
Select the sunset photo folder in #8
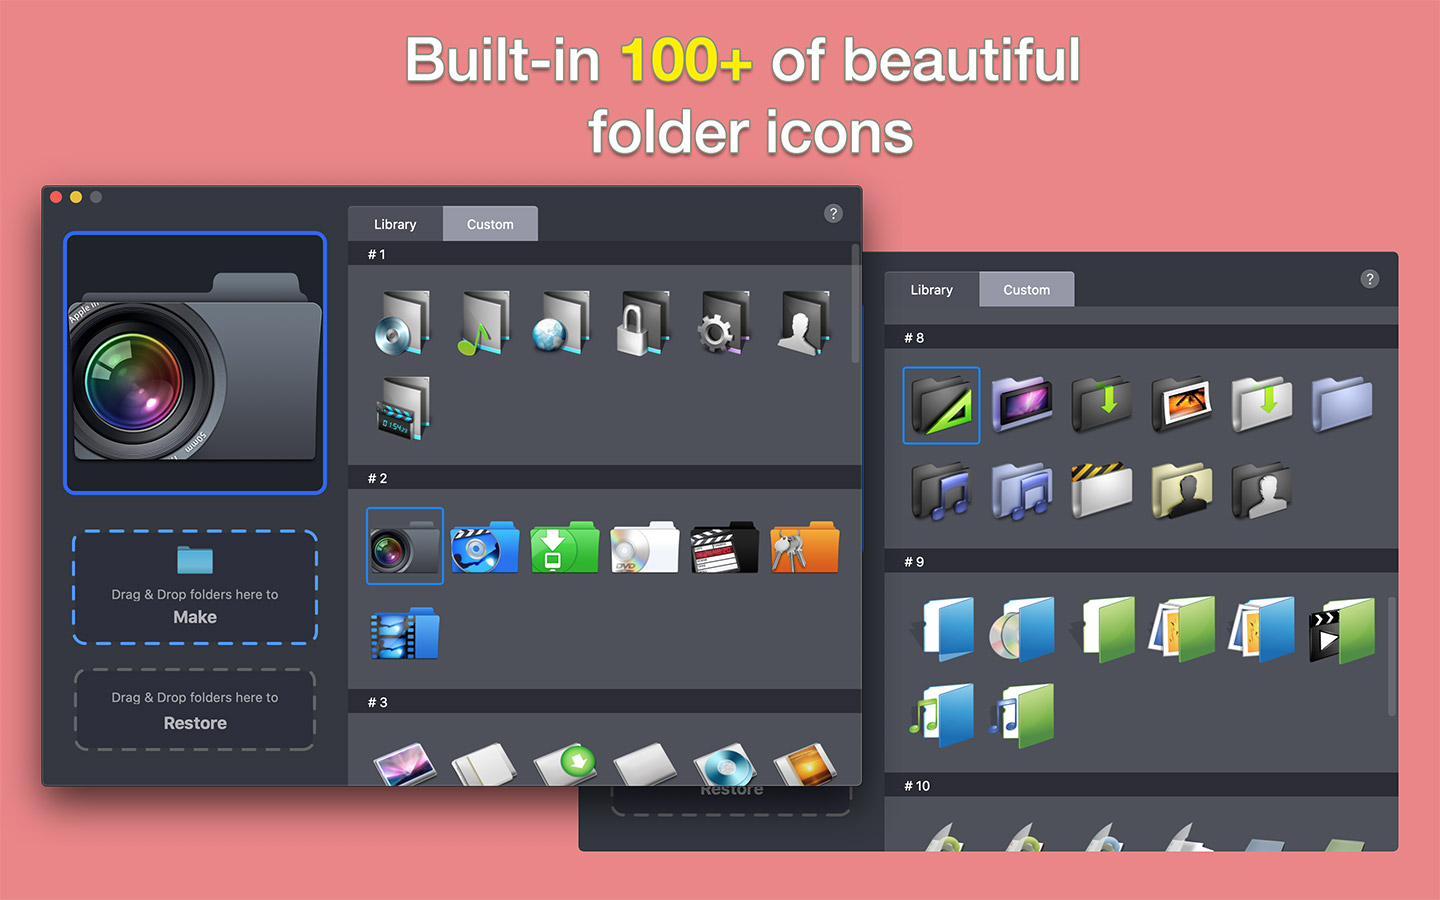(x=1182, y=405)
